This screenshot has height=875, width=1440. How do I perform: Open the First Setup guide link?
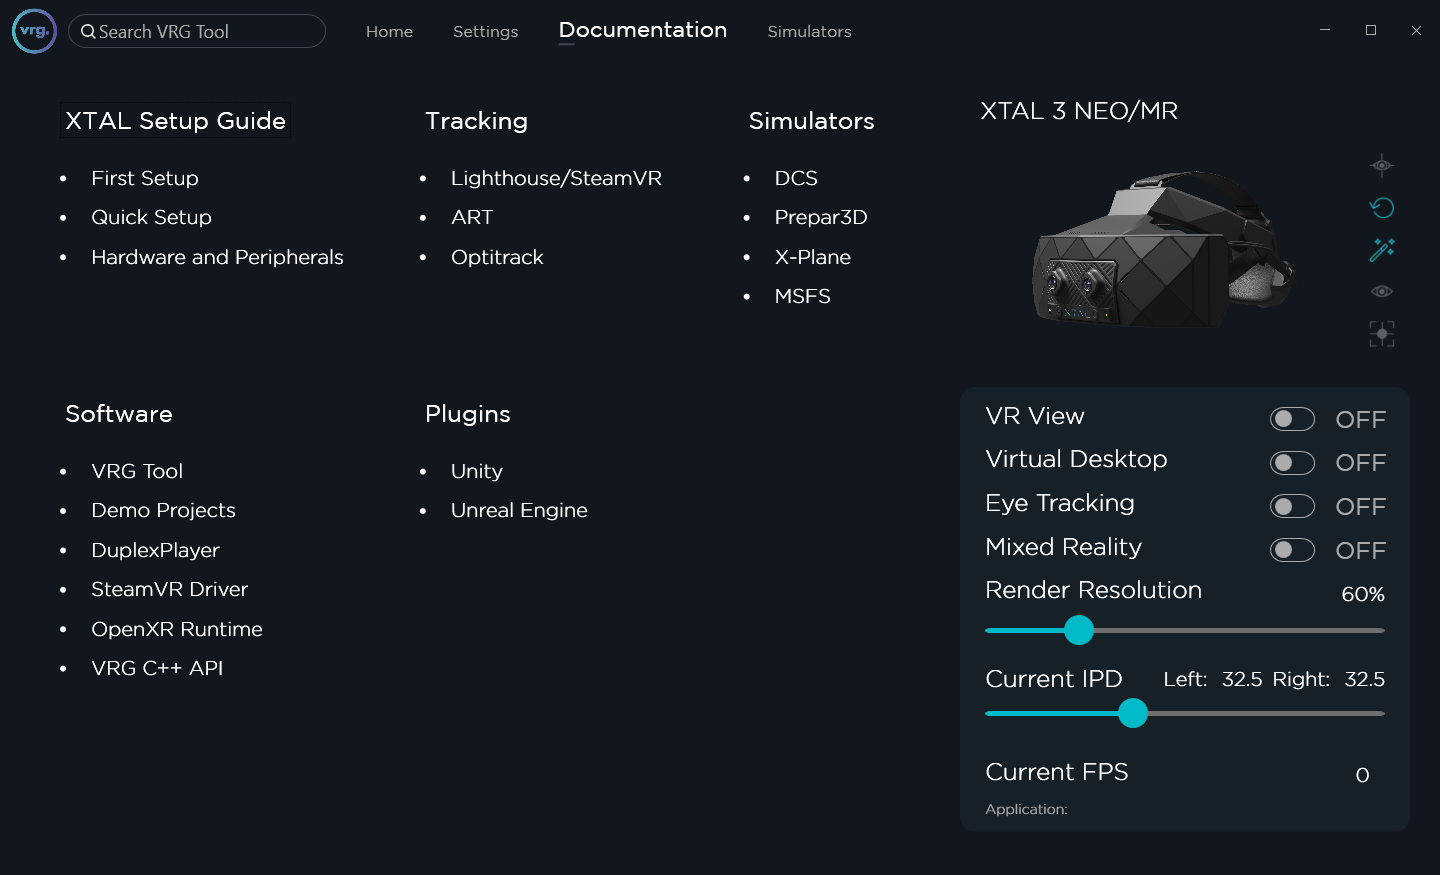(x=145, y=178)
